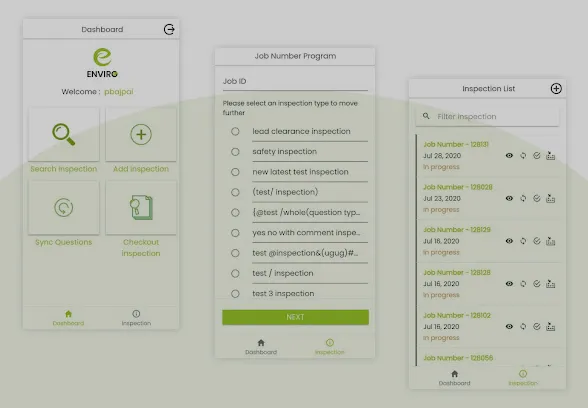Tap the Add Inspection plus tile
Screen dimensions: 588x408
141,134
